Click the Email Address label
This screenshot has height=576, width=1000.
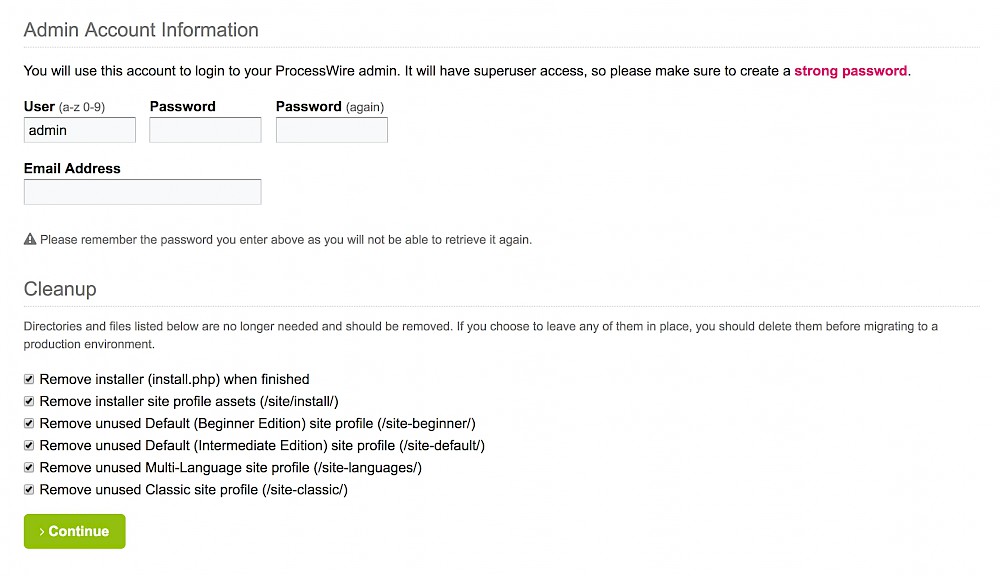tap(71, 168)
